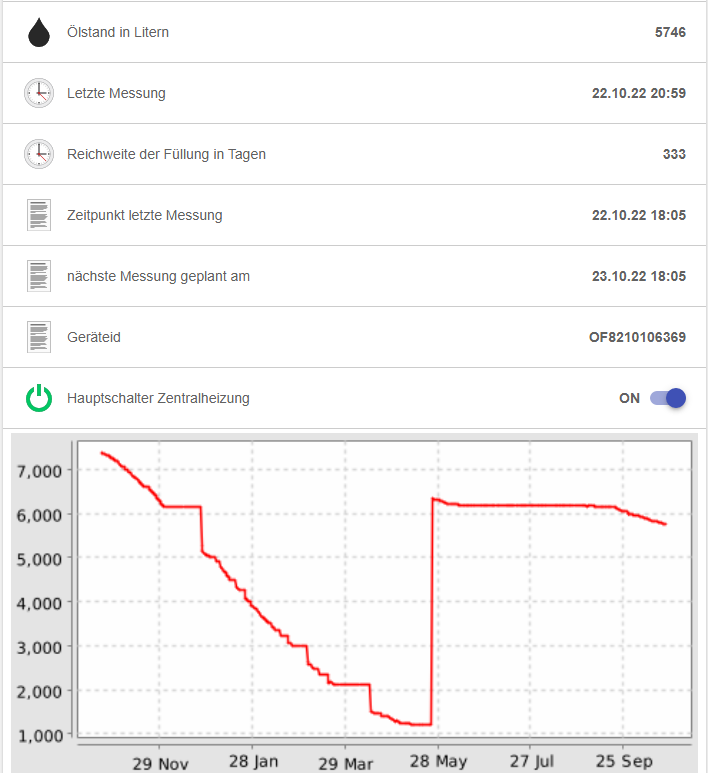Select the Hauptschalter Zentralheizung label
Viewport: 708px width, 773px height.
pyautogui.click(x=158, y=399)
